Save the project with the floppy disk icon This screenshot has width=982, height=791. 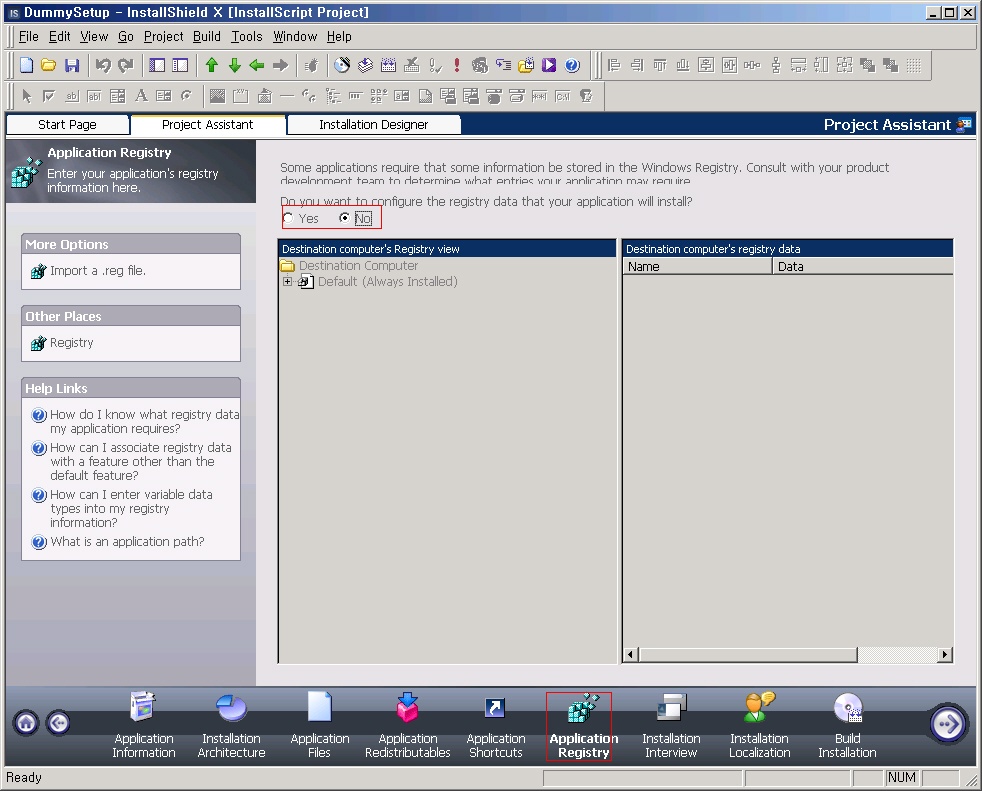click(72, 65)
